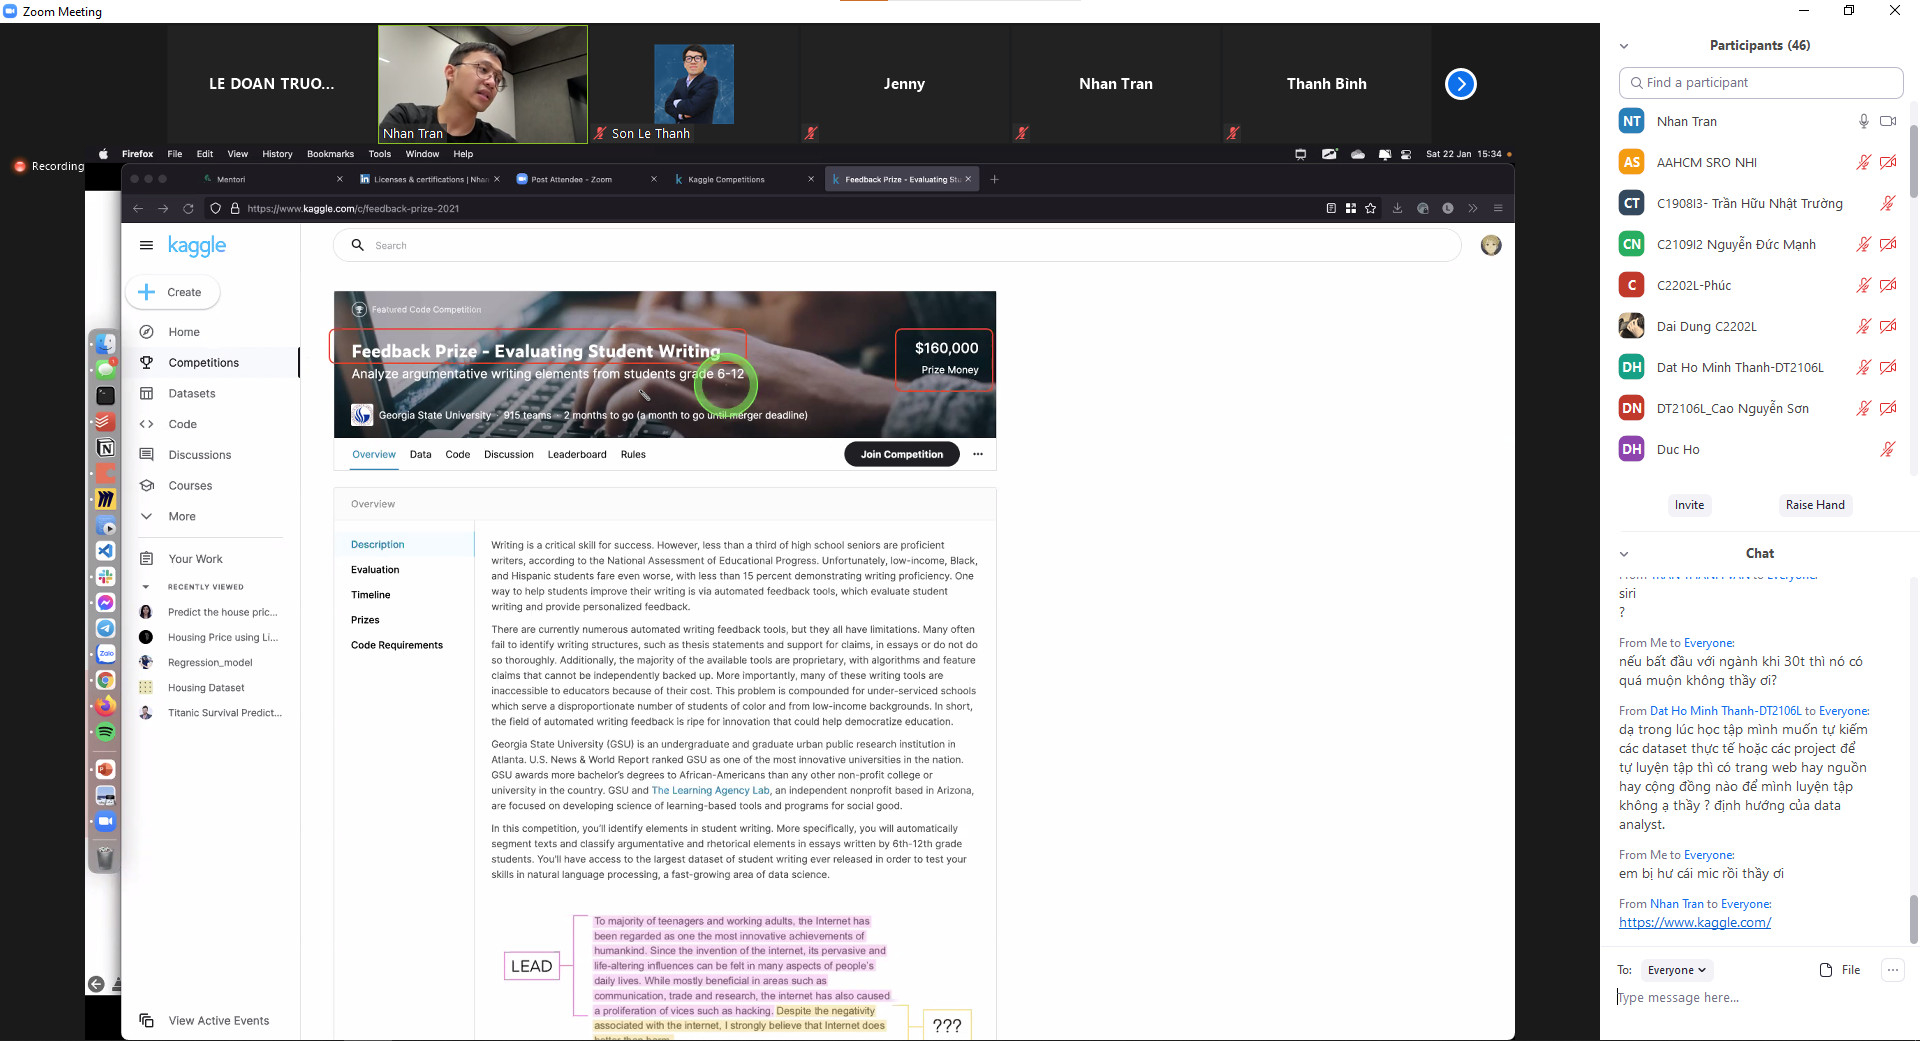The height and width of the screenshot is (1041, 1920).
Task: Toggle AAHCM SRO NHI's muted microphone icon
Action: [x=1864, y=162]
